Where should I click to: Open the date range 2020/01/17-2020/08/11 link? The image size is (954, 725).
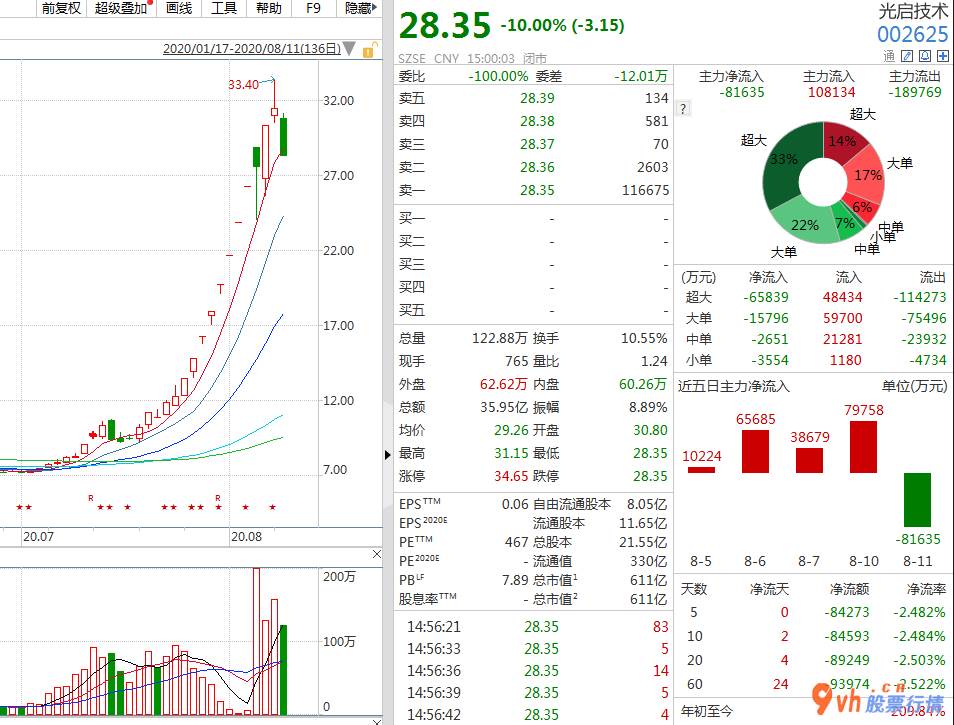pos(251,49)
